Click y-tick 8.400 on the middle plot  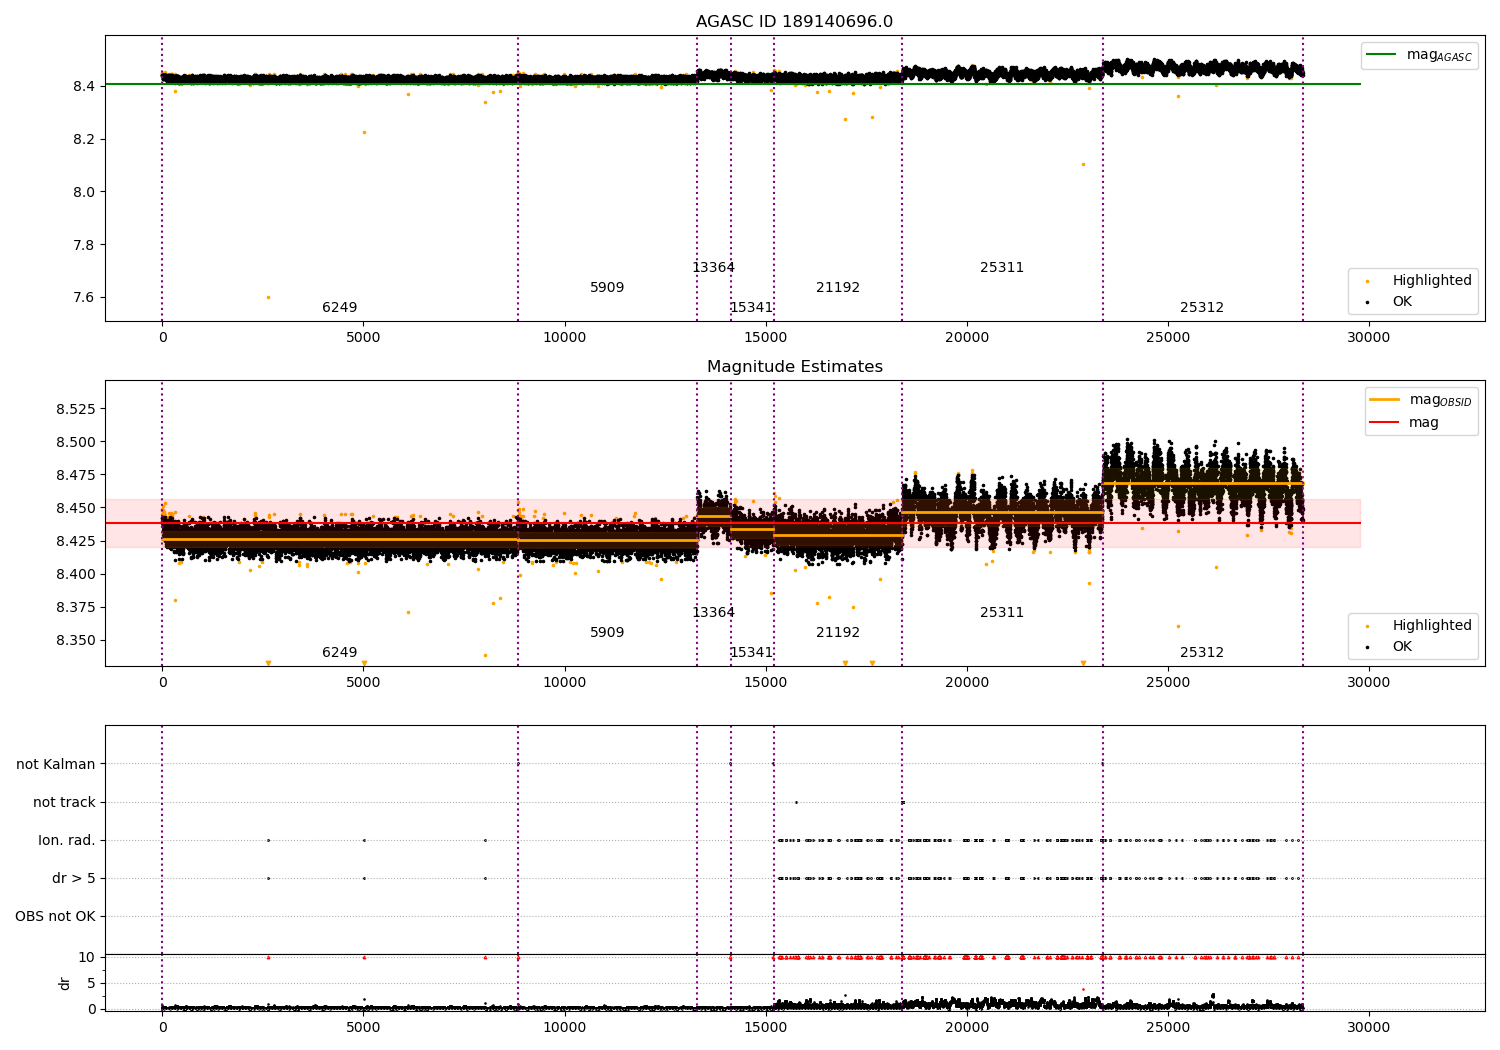point(76,574)
